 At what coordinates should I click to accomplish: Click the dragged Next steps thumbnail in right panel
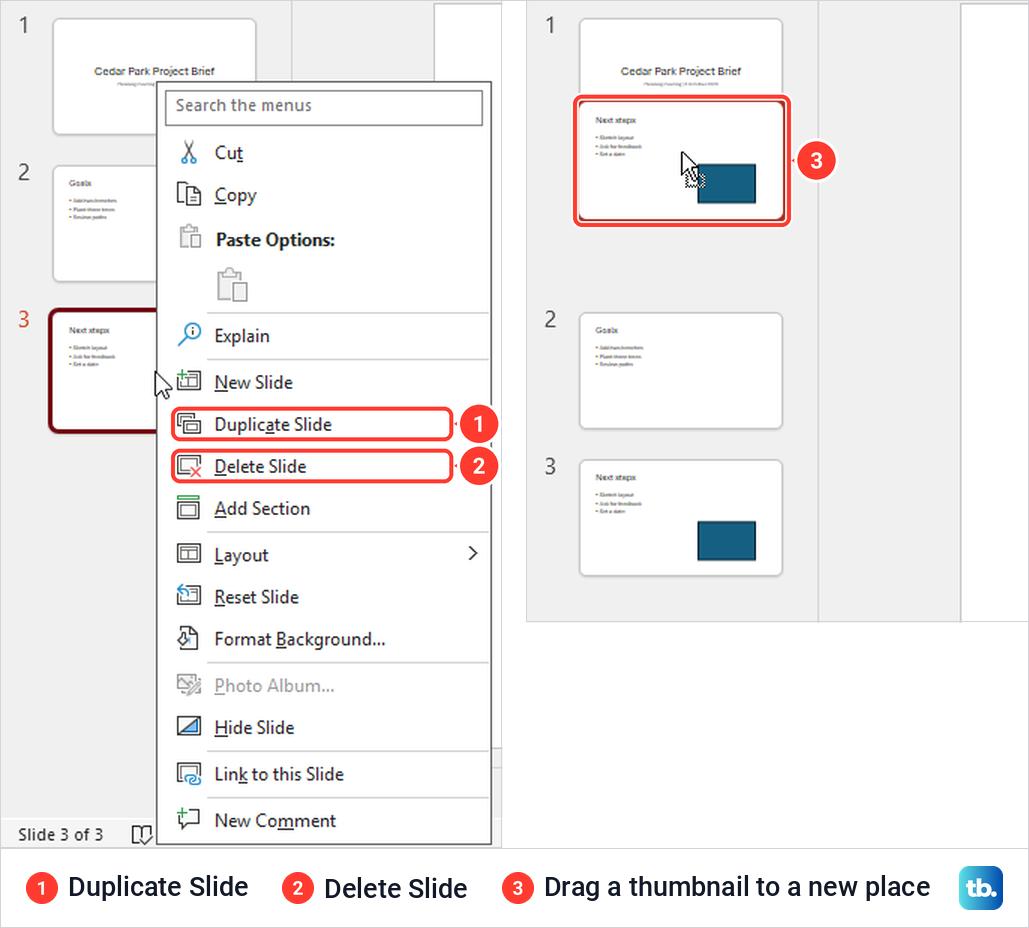point(681,161)
